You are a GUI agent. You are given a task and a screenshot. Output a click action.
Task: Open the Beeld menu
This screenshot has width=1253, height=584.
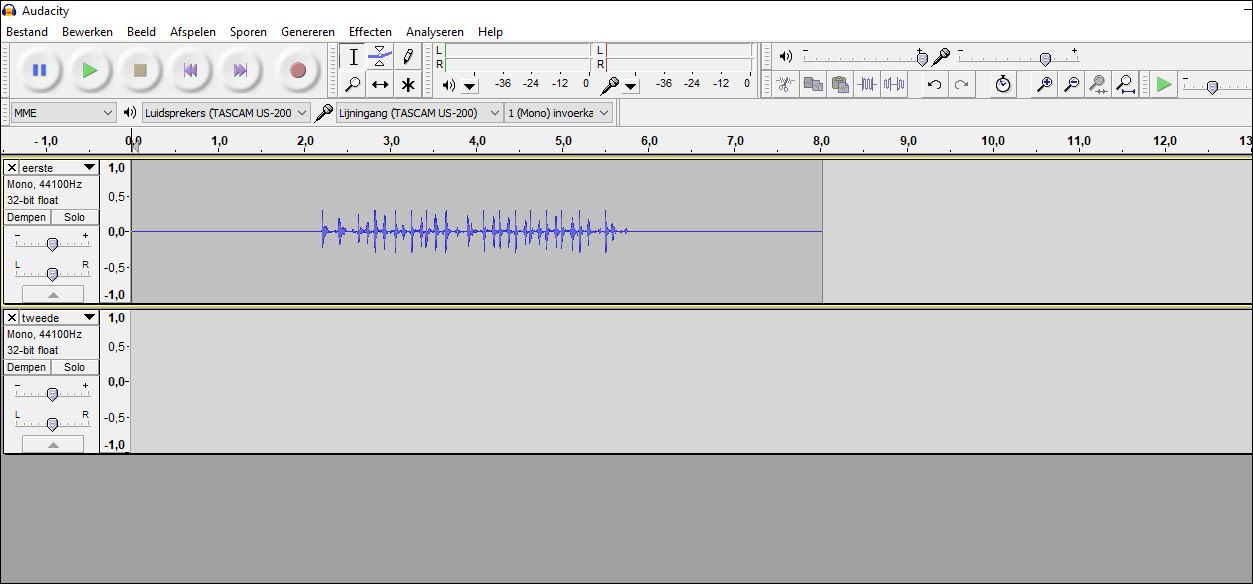click(x=141, y=32)
